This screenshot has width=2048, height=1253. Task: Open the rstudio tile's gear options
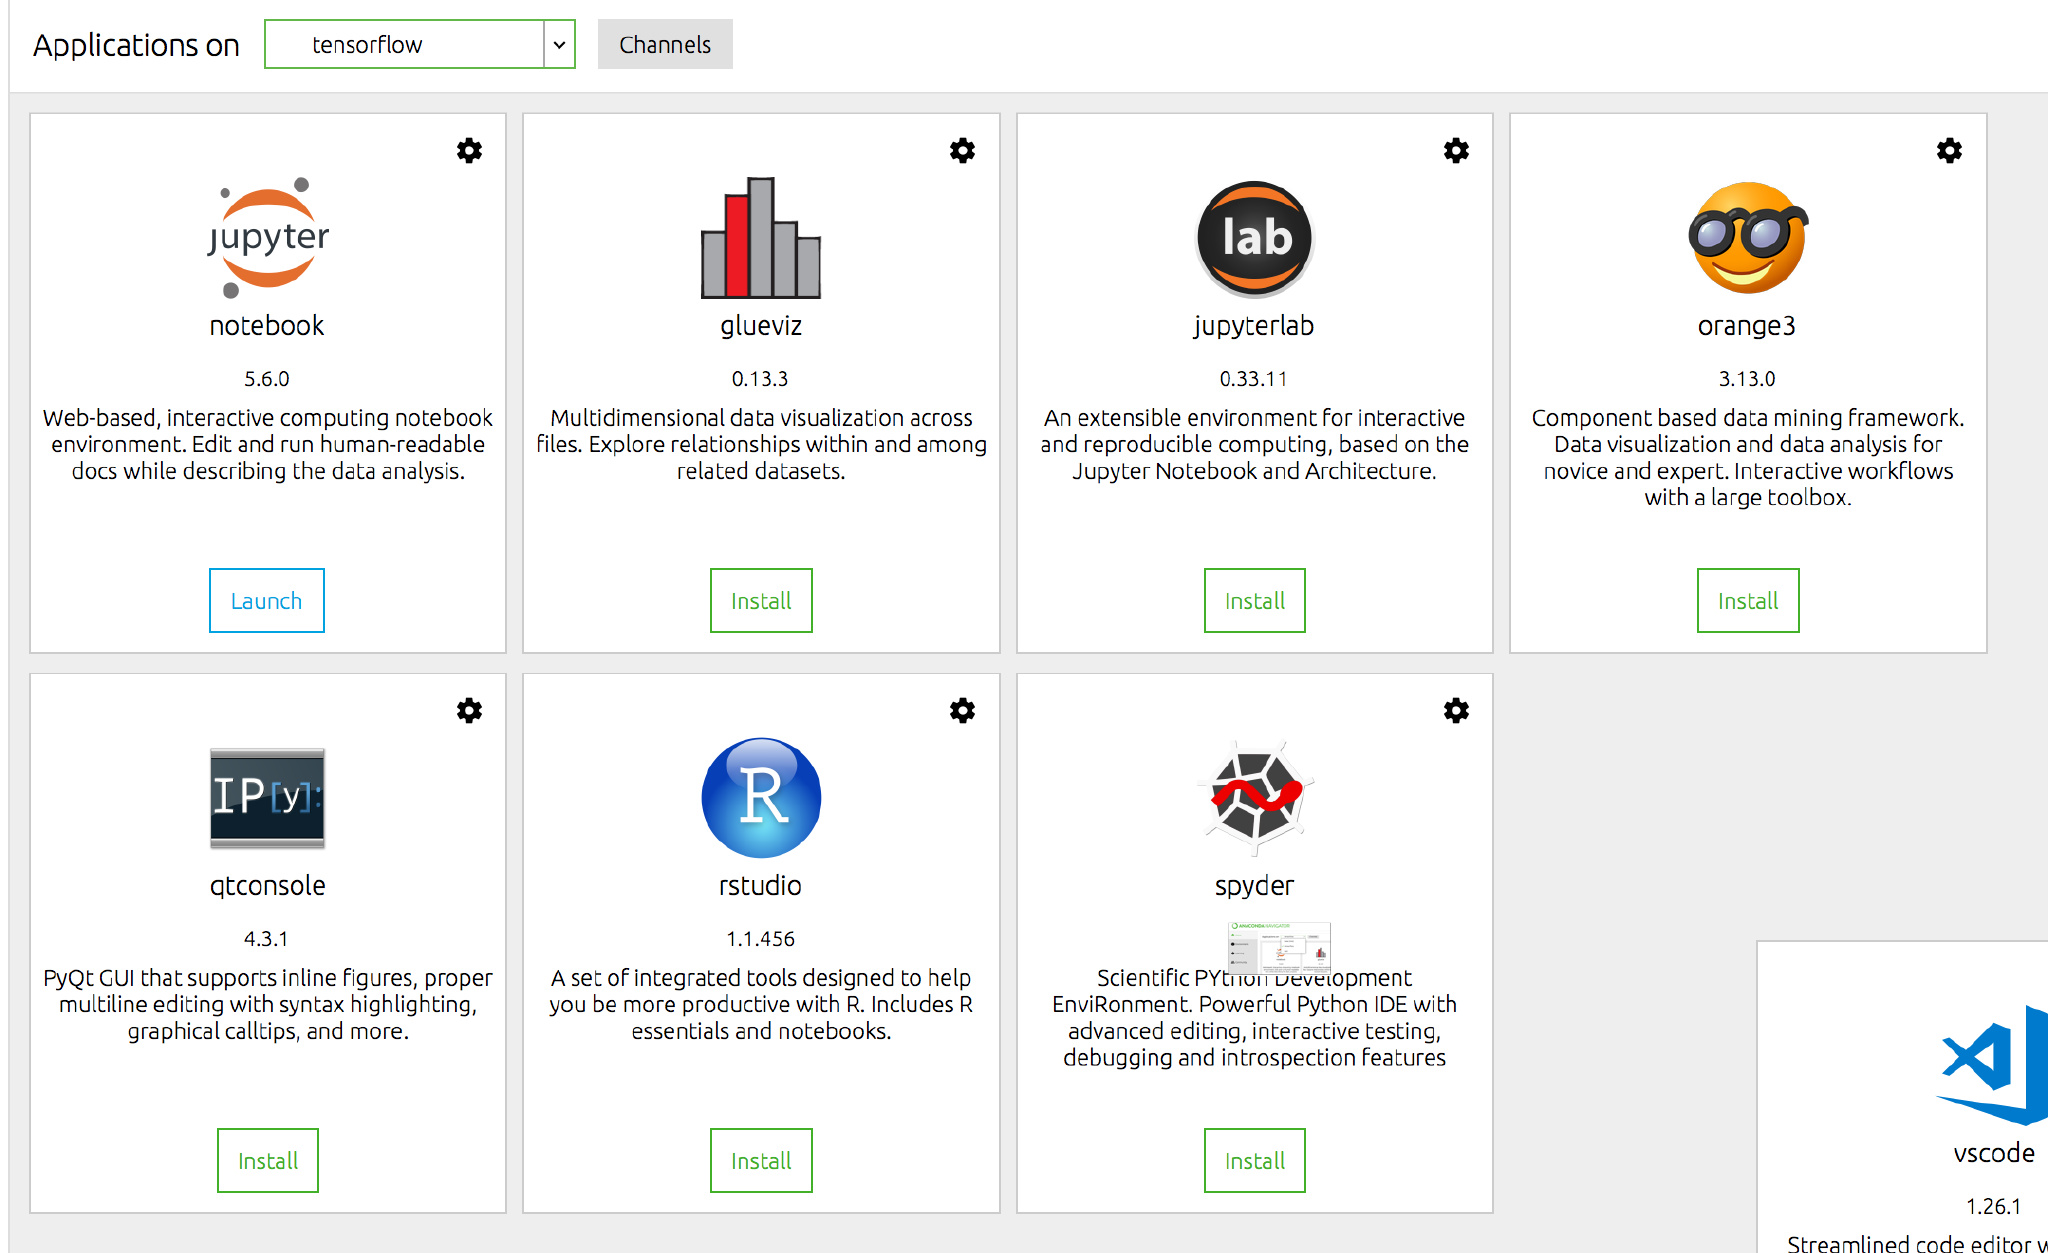[962, 711]
